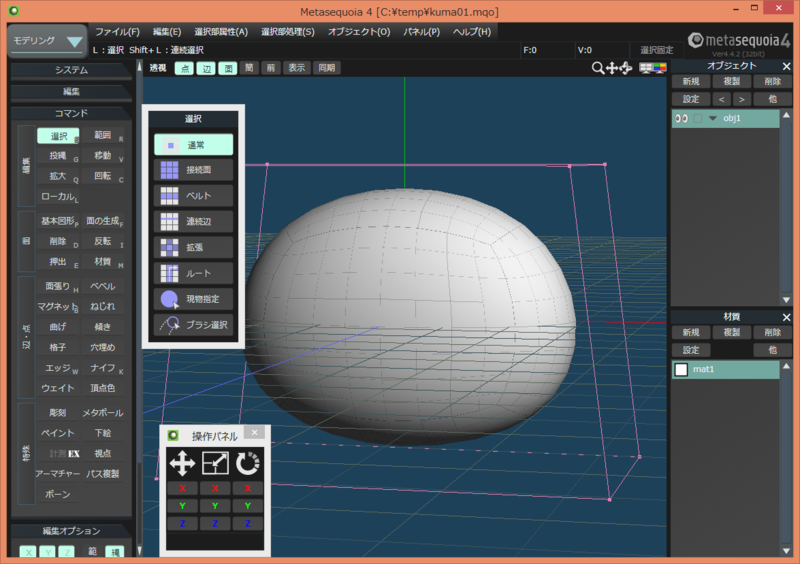Image resolution: width=800 pixels, height=564 pixels.
Task: Close the 操作パネル floating panel
Action: tap(255, 433)
